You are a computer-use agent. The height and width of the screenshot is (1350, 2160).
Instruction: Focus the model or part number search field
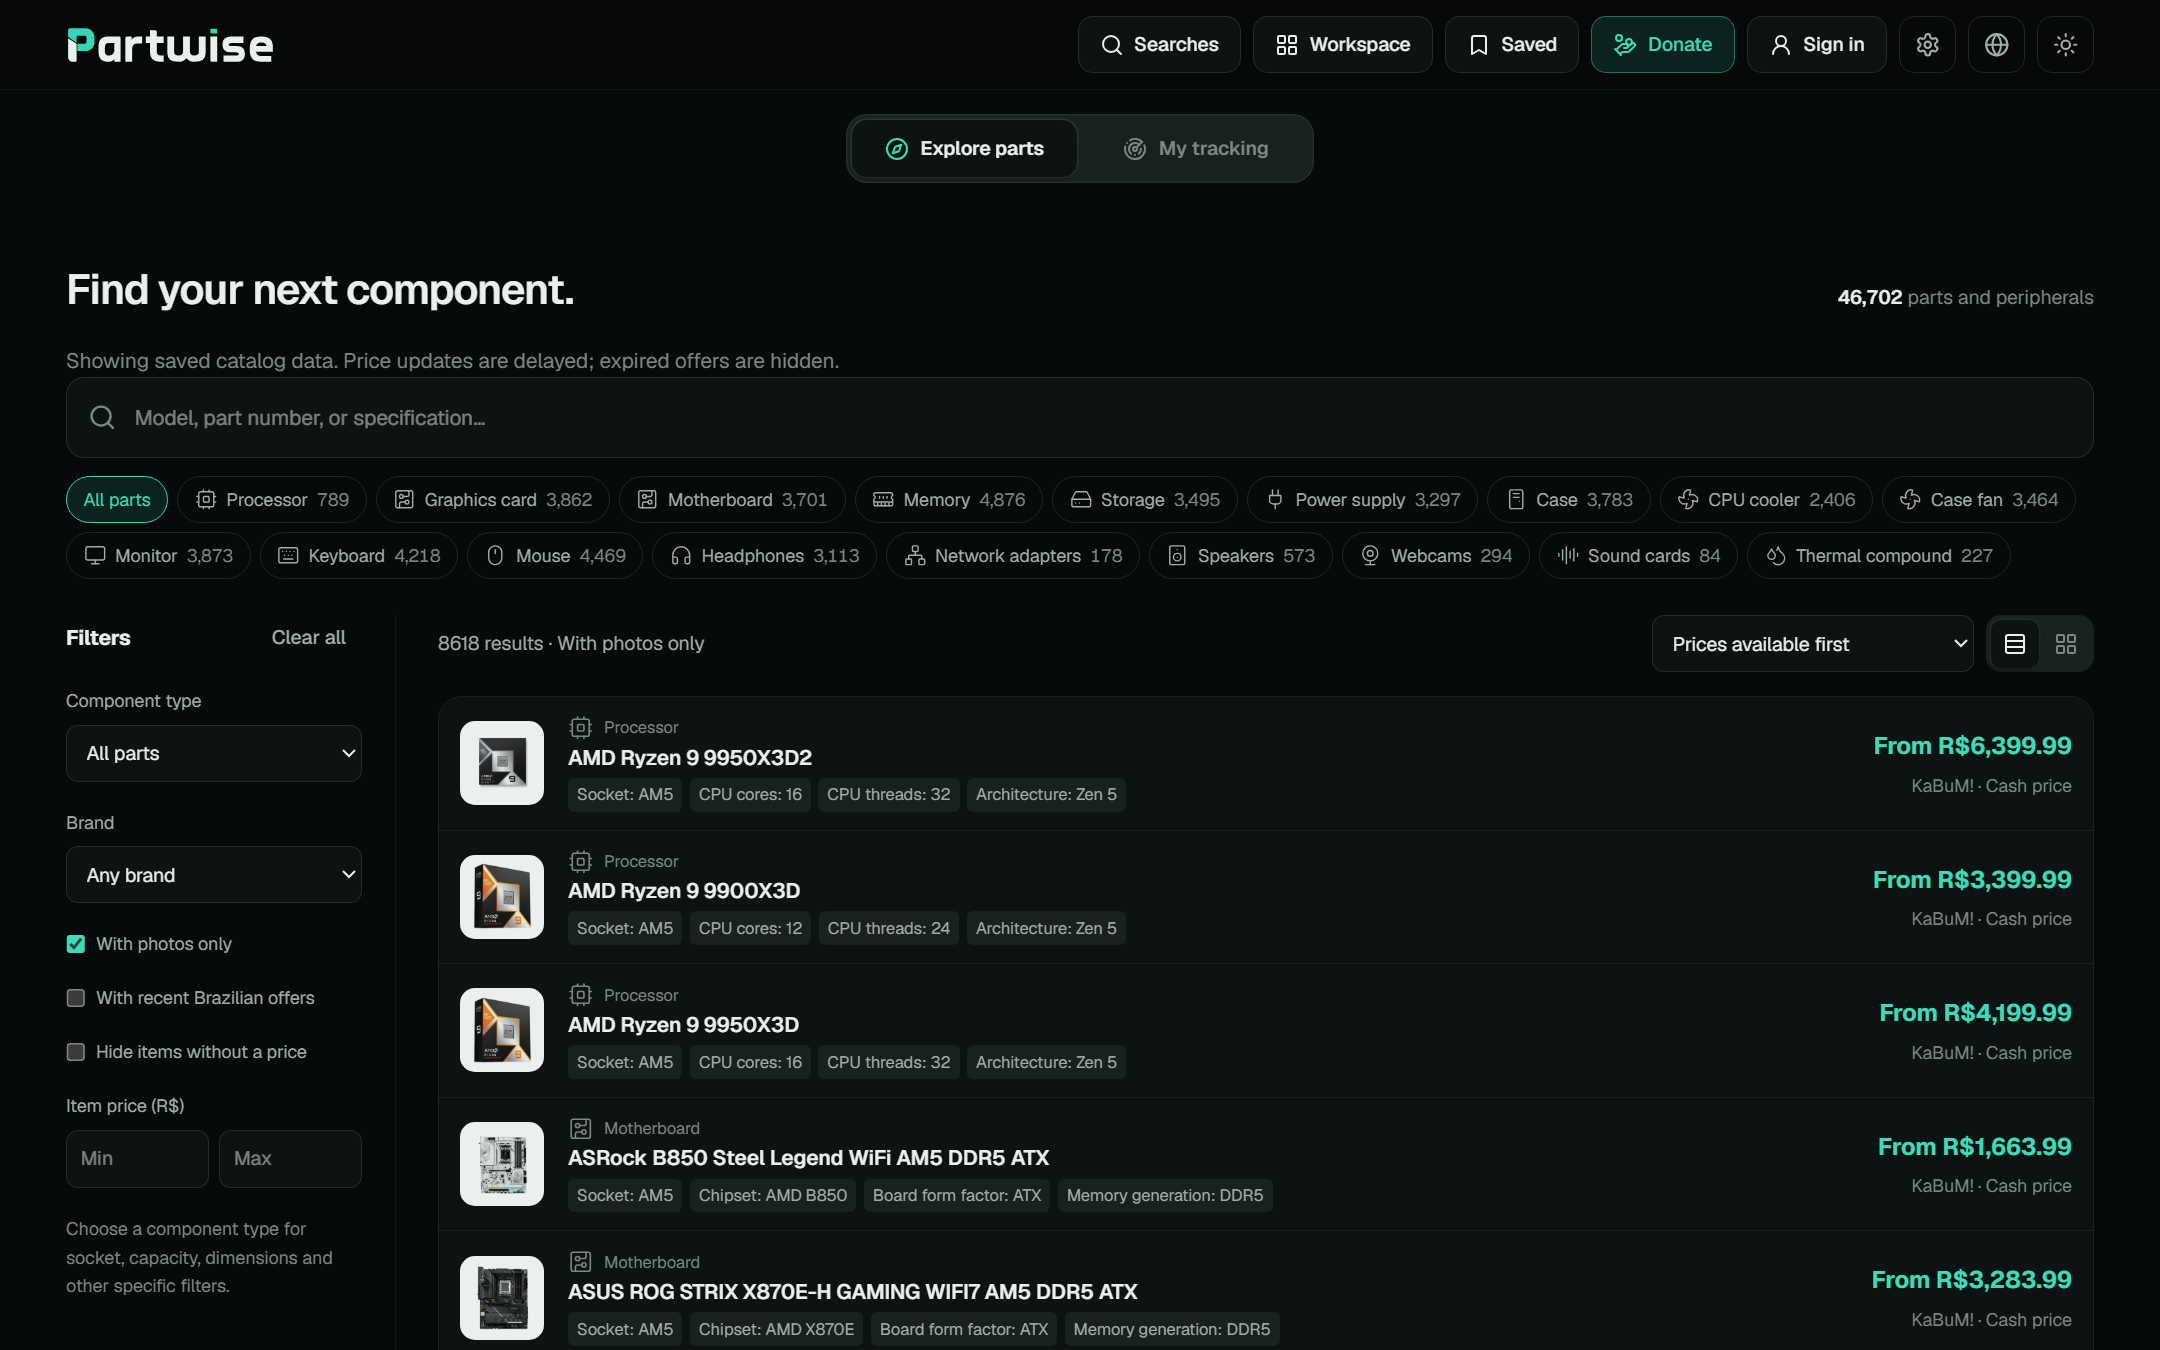(x=1080, y=418)
